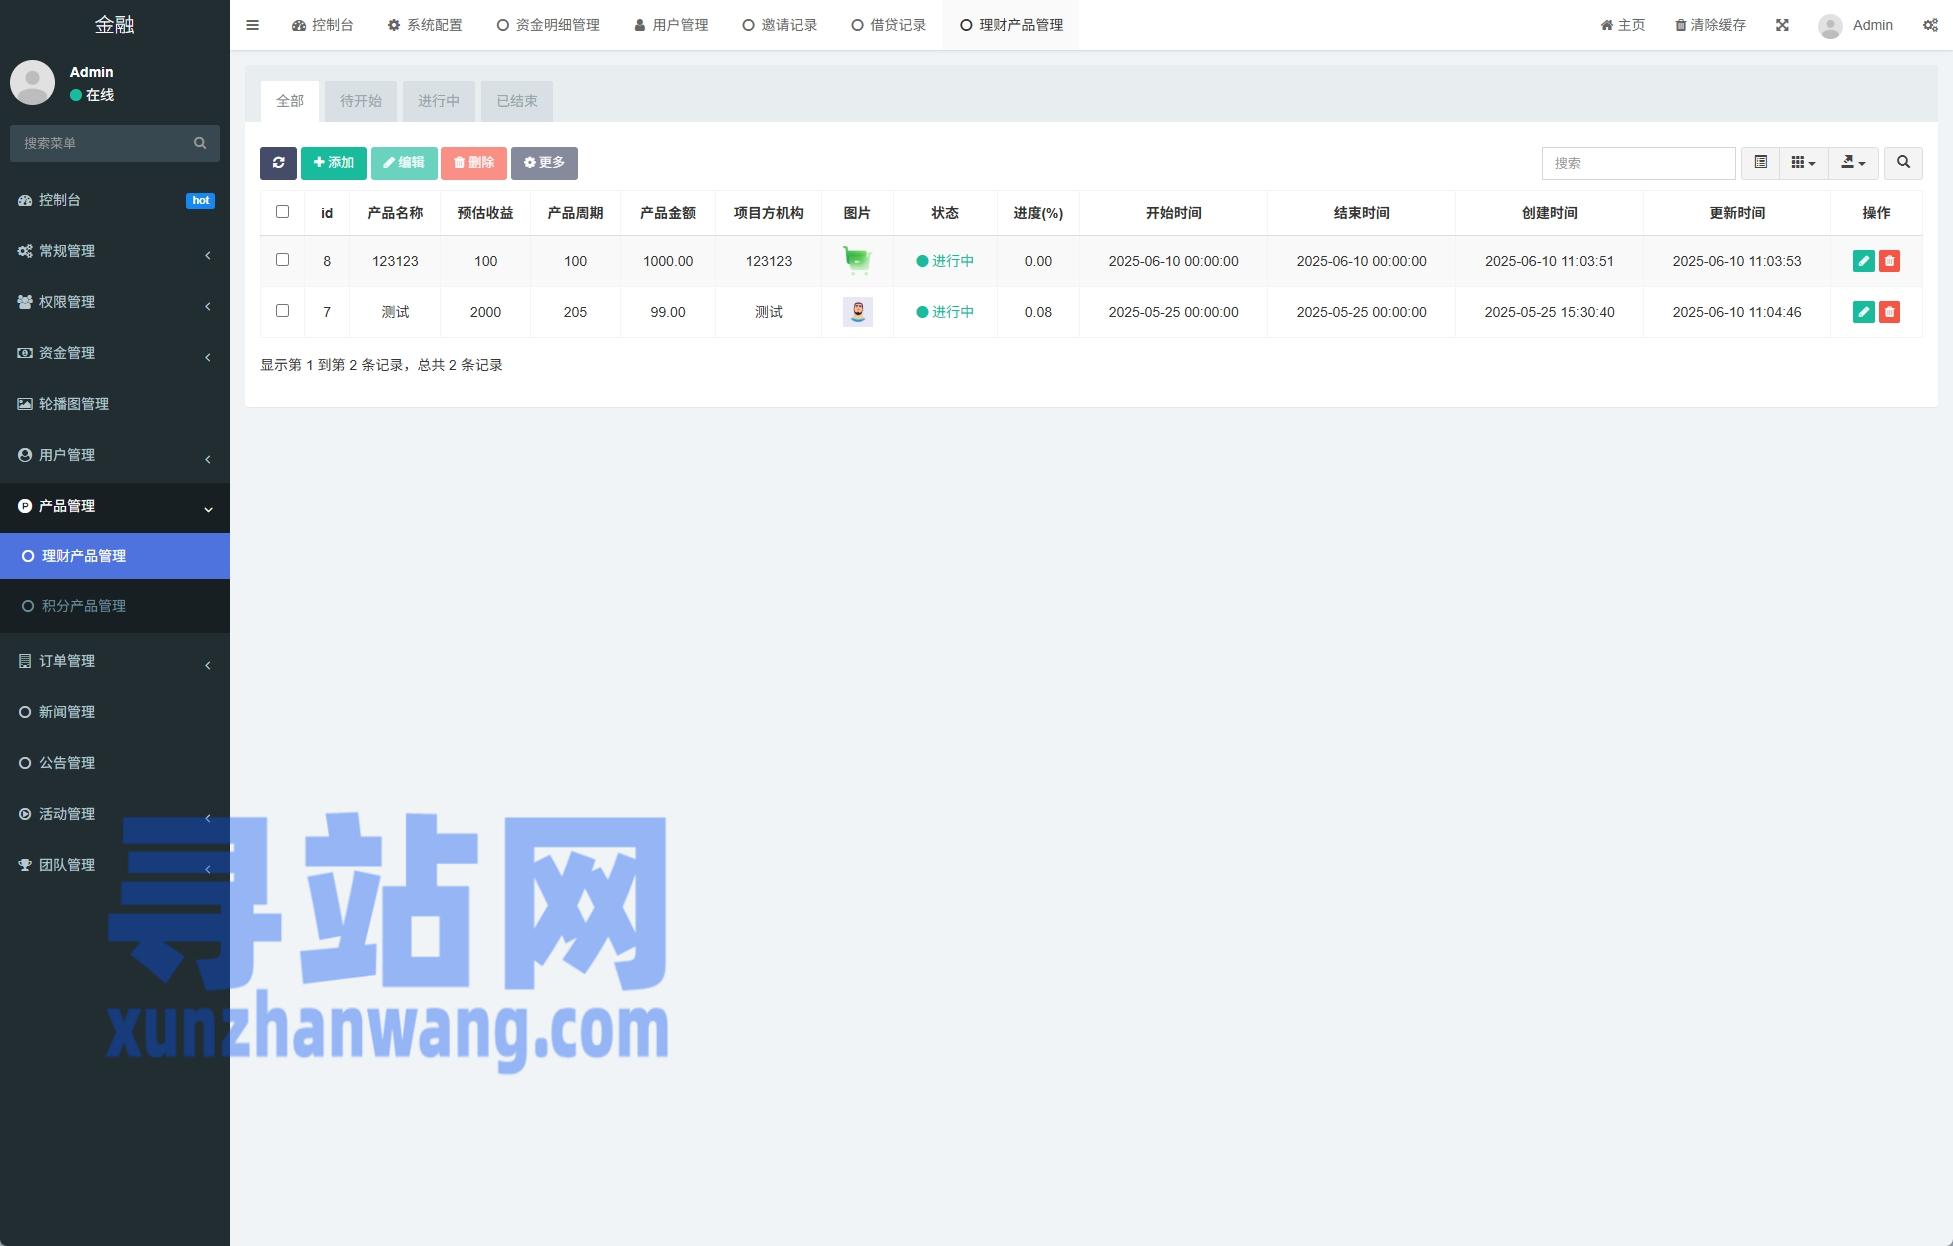Open 控制台 in the sidebar
The width and height of the screenshot is (1953, 1246).
[x=115, y=200]
